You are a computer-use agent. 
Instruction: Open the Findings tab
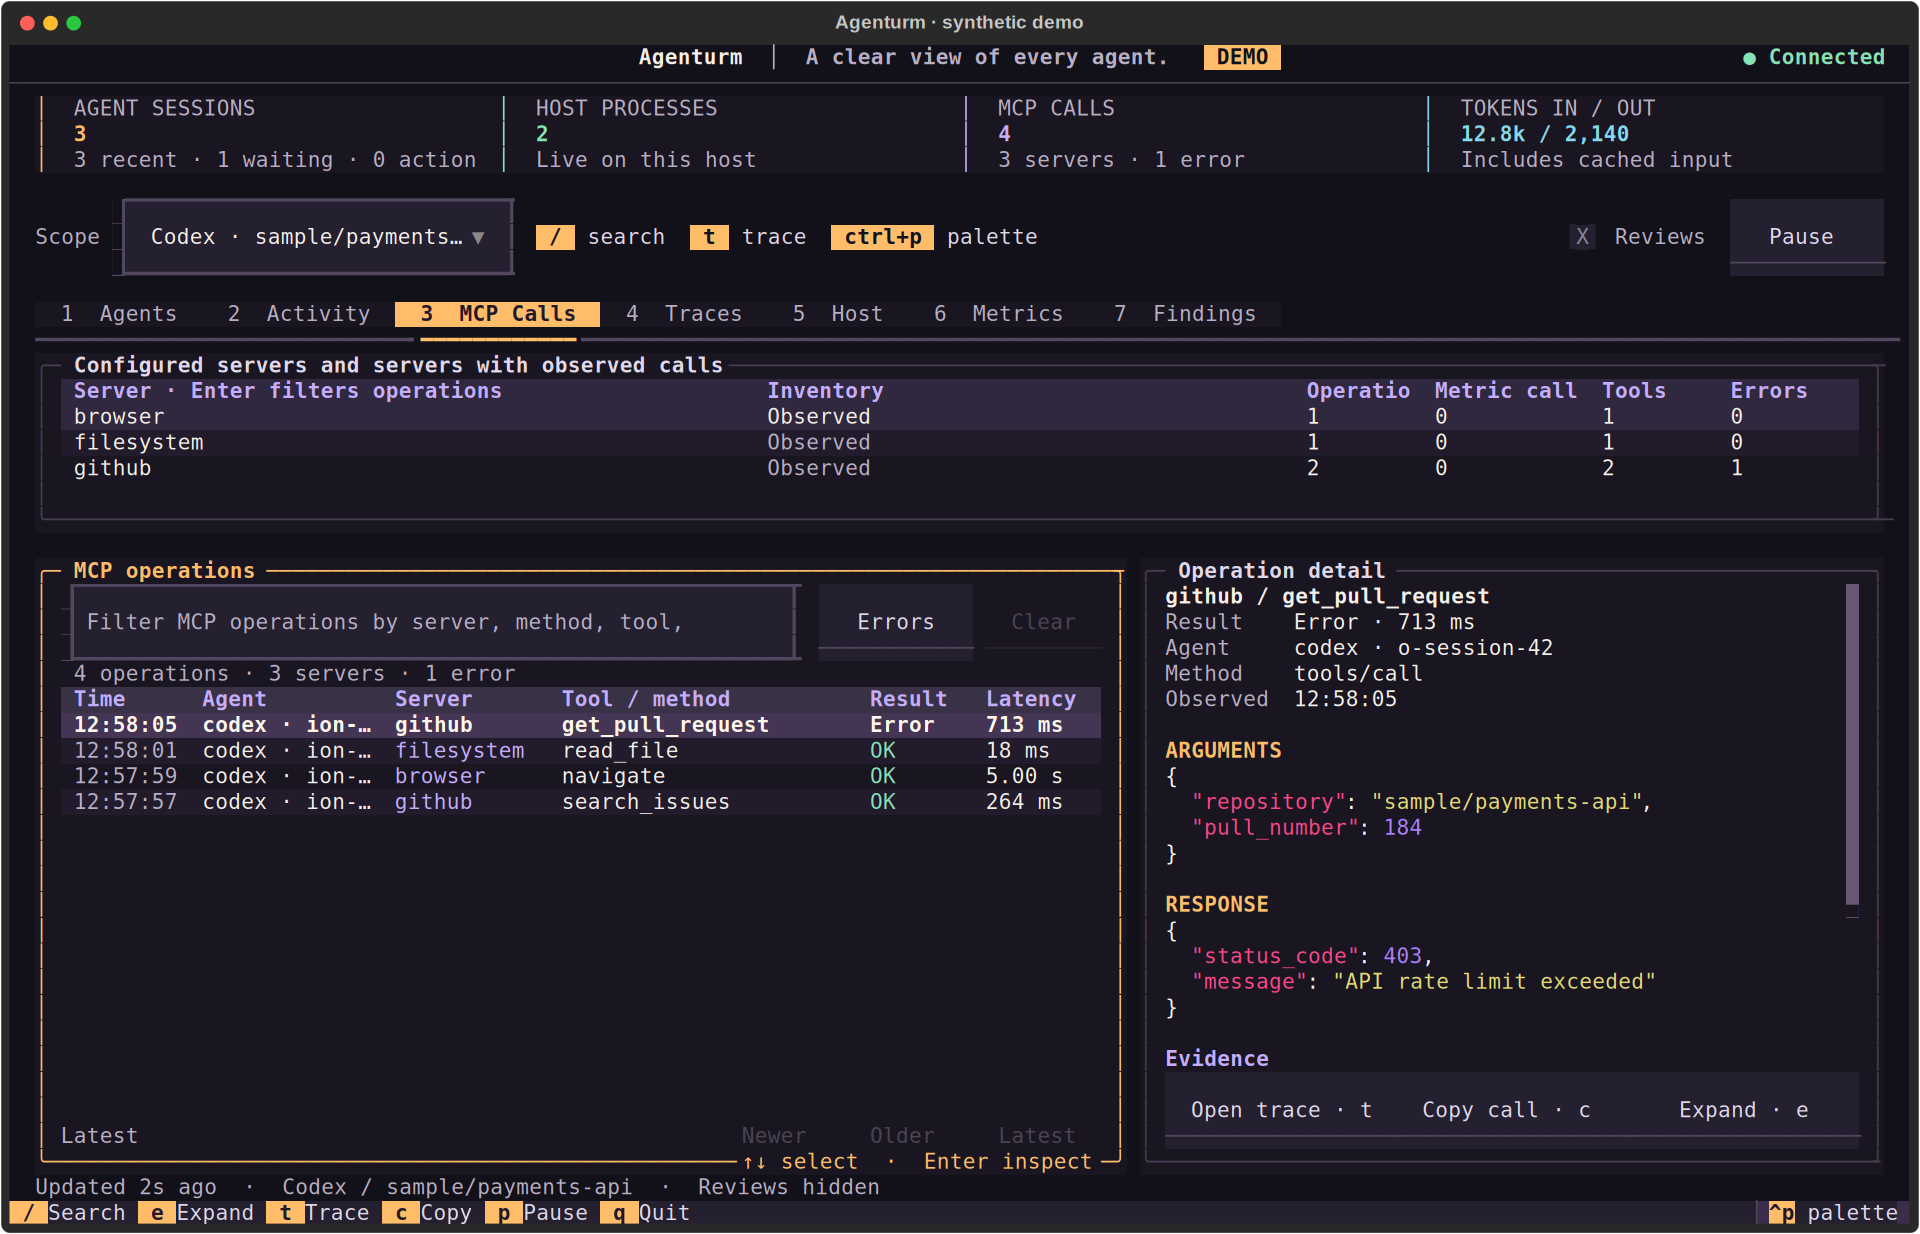click(1185, 314)
